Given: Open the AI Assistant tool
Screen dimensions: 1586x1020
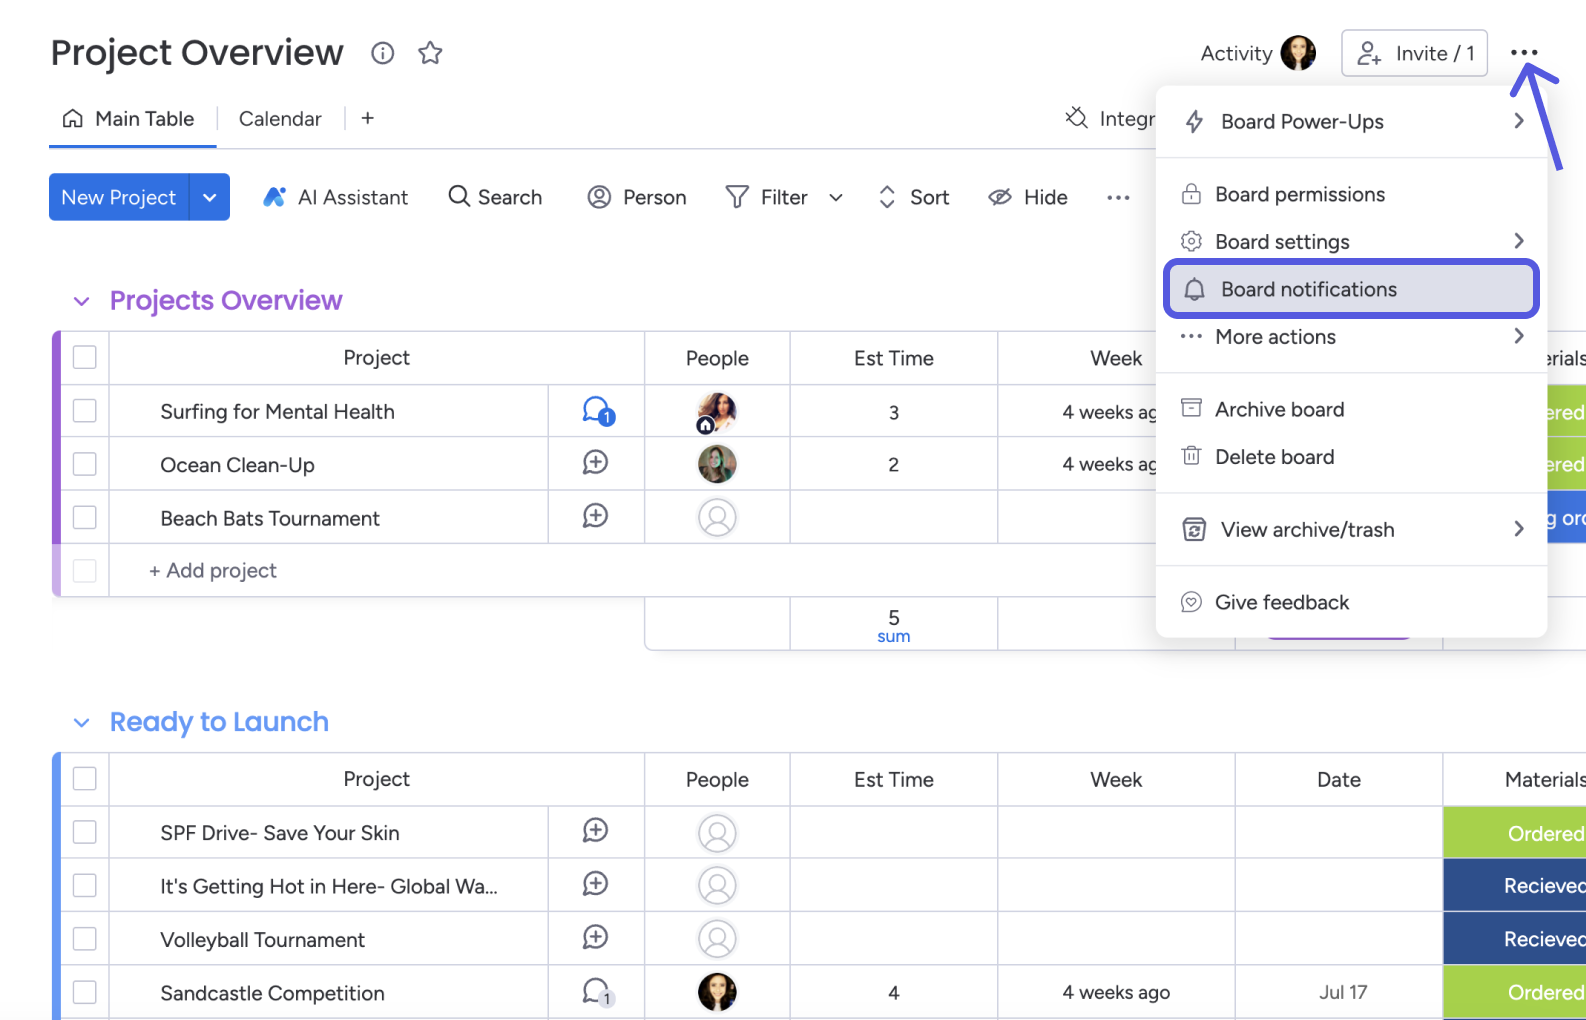Looking at the screenshot, I should 335,197.
